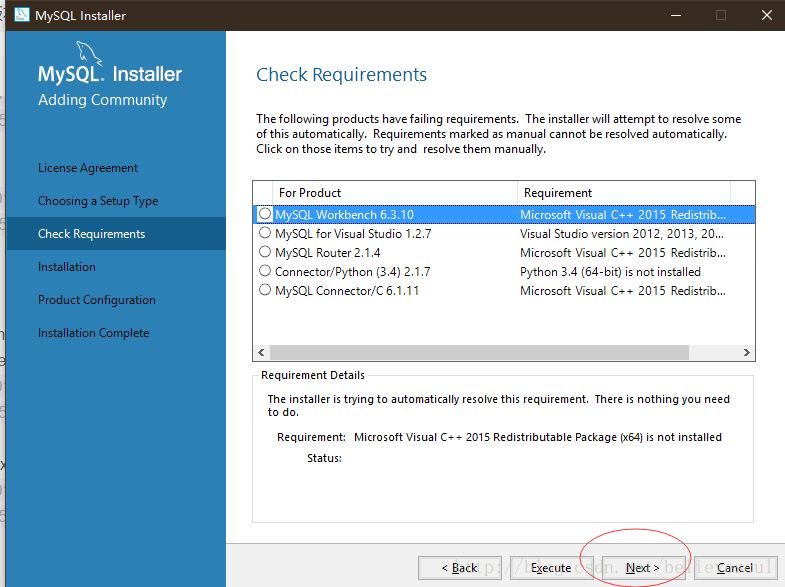Click the Back button

tap(460, 567)
